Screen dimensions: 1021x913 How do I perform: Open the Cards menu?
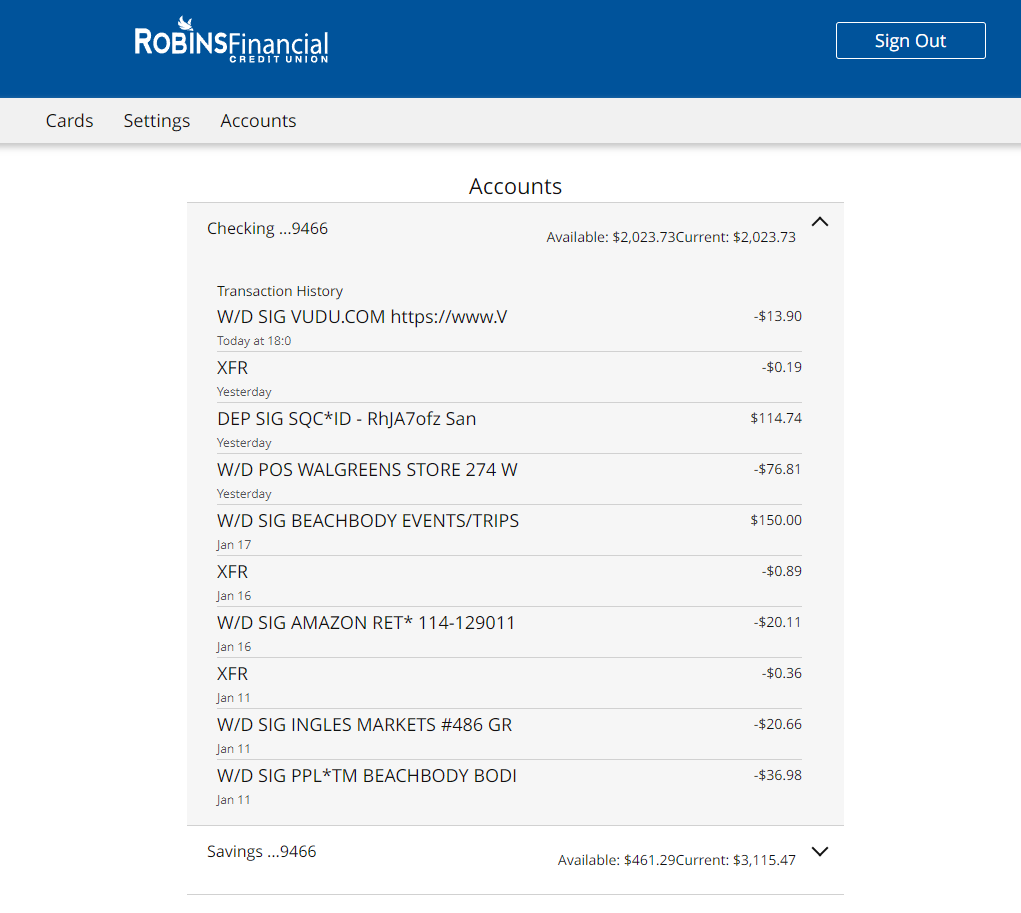(x=70, y=120)
